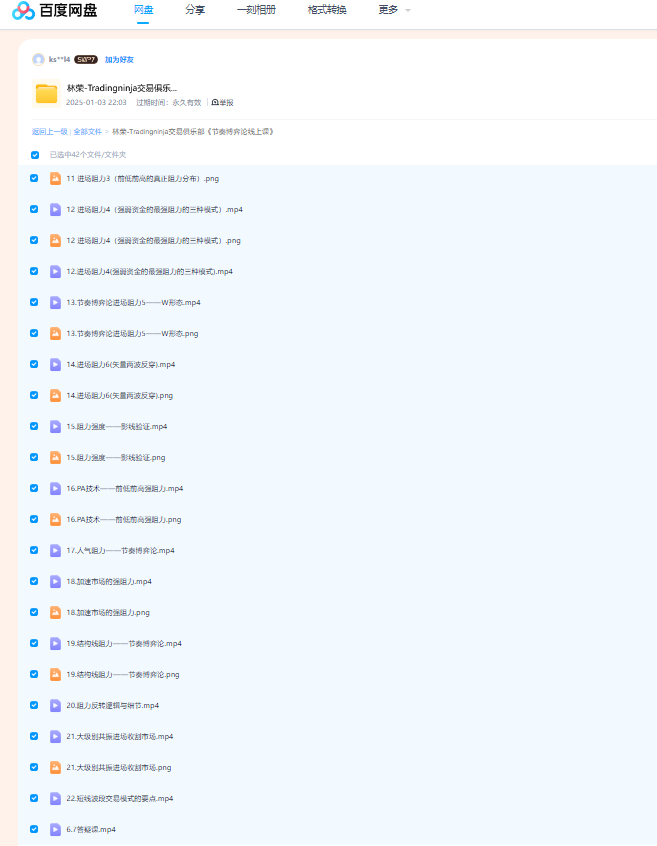Toggle the select-all checkbox beside 已选中42个文件

pos(35,155)
